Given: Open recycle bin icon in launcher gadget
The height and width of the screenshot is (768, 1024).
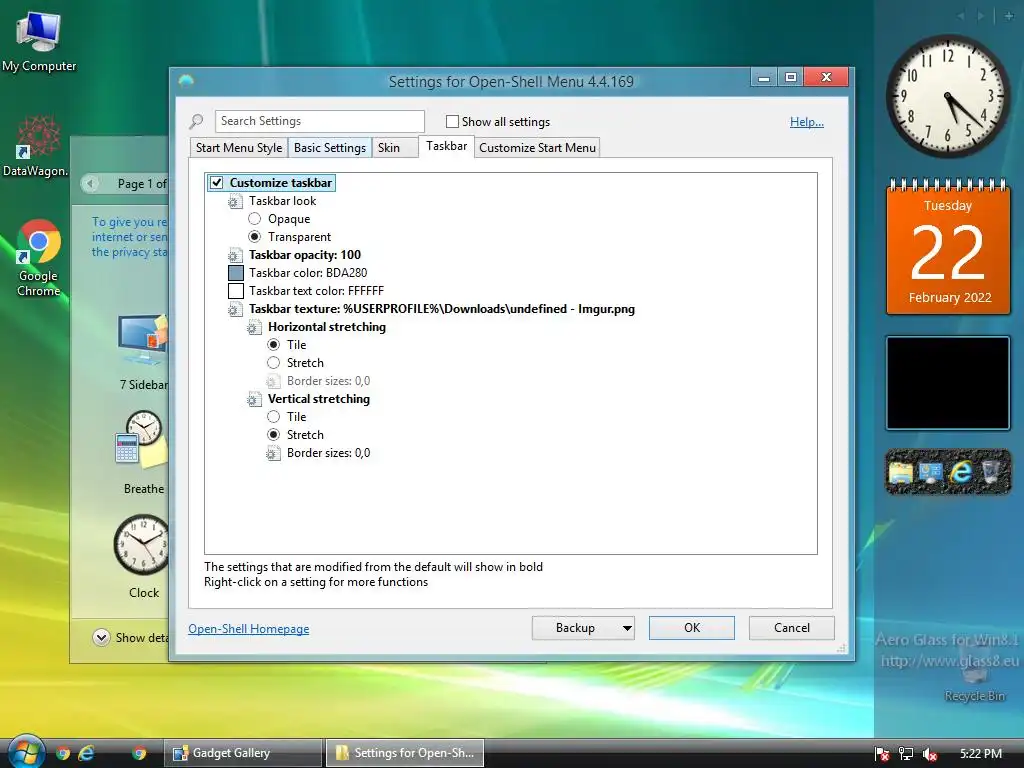Looking at the screenshot, I should point(991,472).
